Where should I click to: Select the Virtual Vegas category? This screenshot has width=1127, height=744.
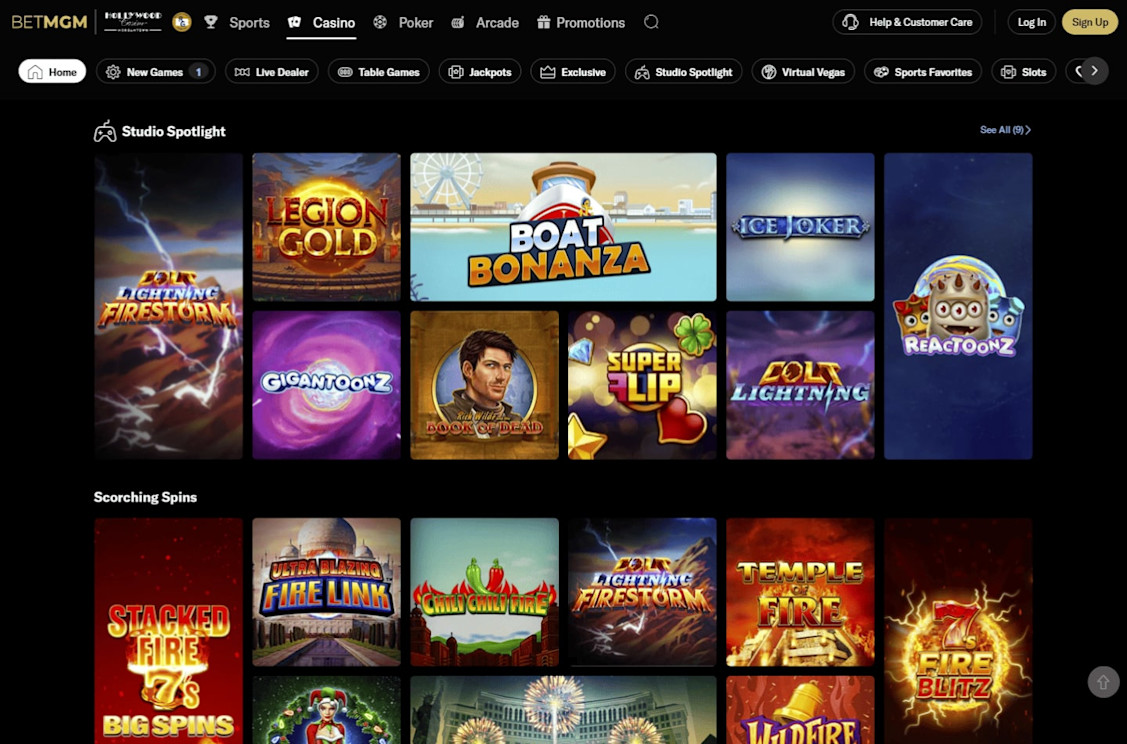click(x=803, y=72)
